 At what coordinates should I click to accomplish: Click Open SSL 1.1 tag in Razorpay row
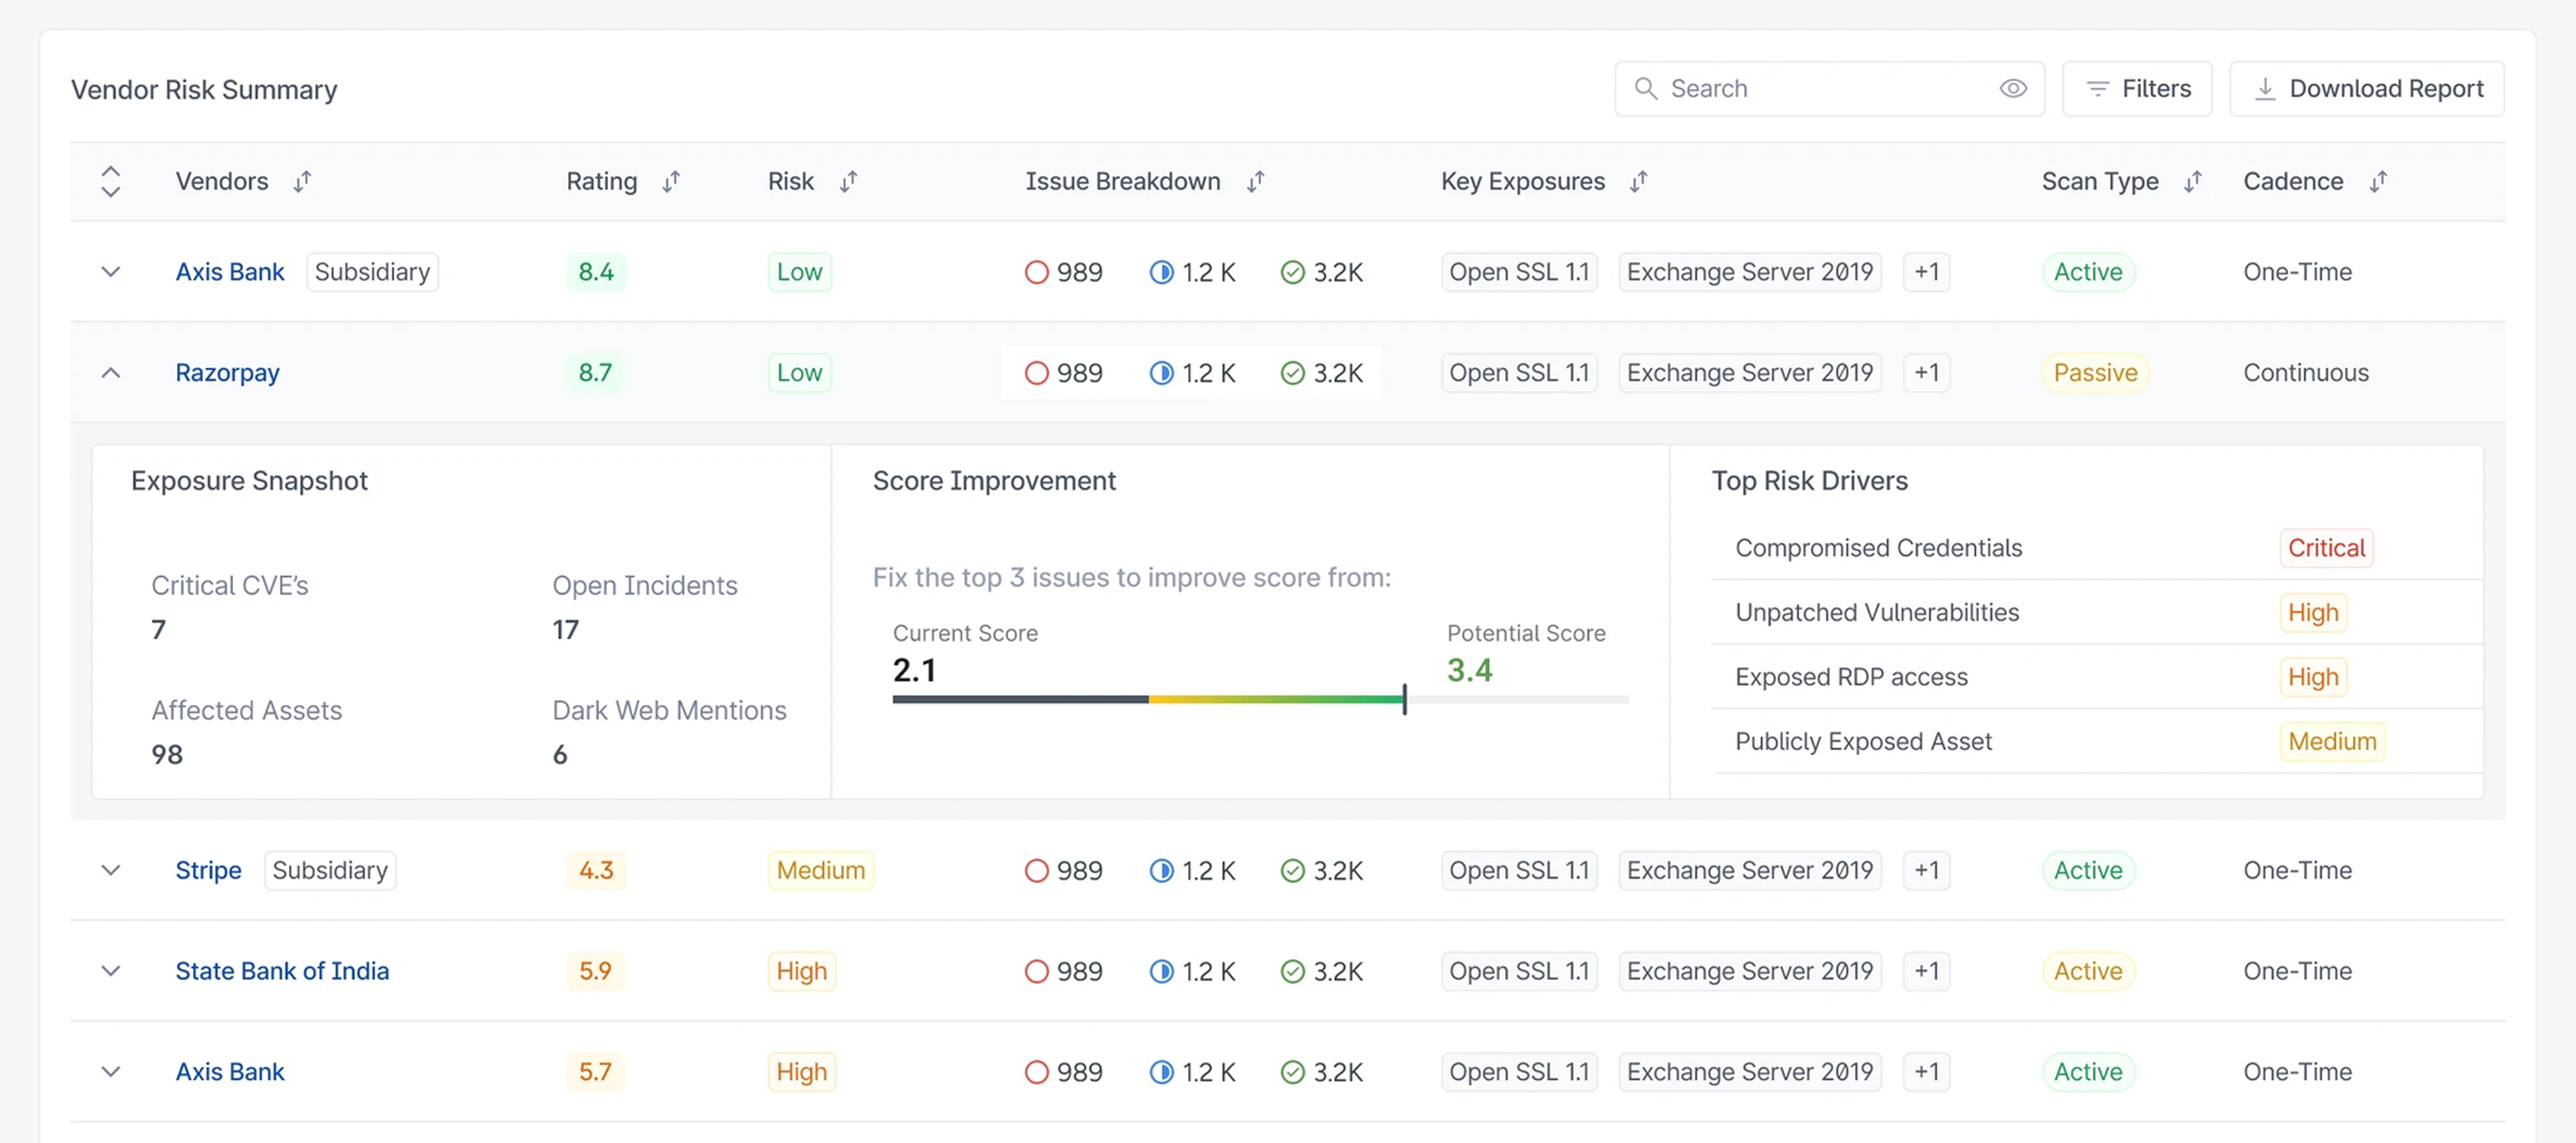click(x=1519, y=373)
